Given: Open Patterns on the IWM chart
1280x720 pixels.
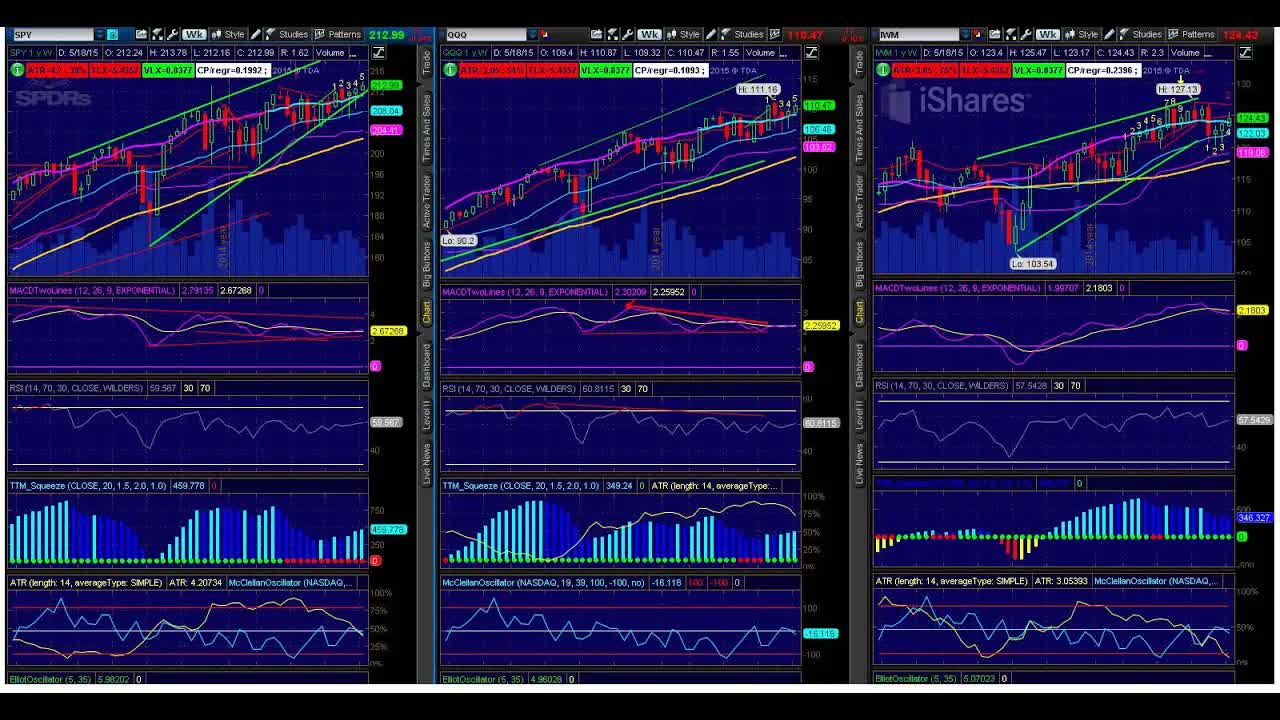Looking at the screenshot, I should [1191, 34].
